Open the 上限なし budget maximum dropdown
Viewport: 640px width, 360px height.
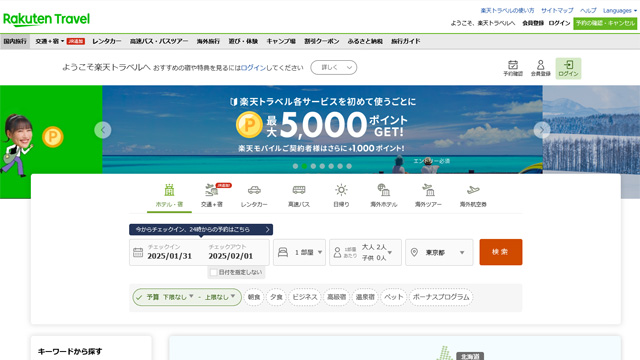point(220,297)
